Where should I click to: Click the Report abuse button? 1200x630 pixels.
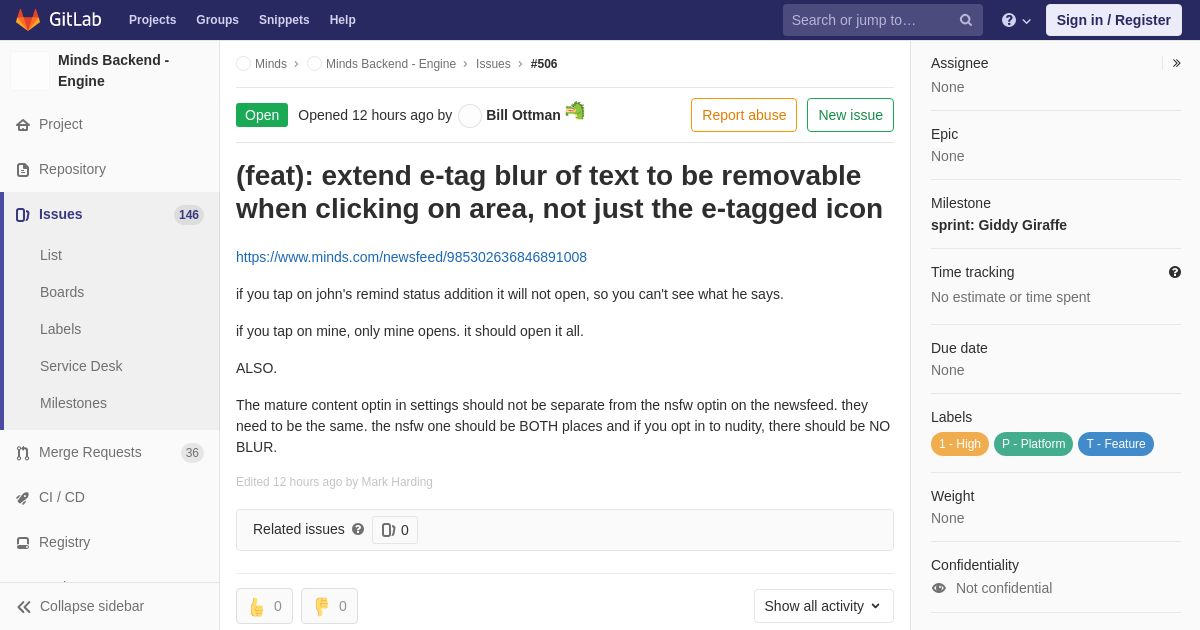click(744, 115)
